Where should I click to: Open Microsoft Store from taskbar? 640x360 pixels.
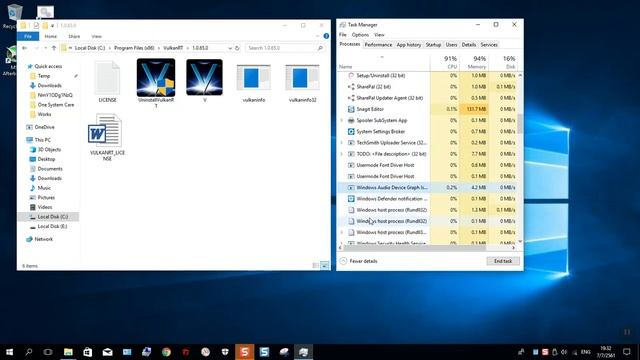click(88, 352)
